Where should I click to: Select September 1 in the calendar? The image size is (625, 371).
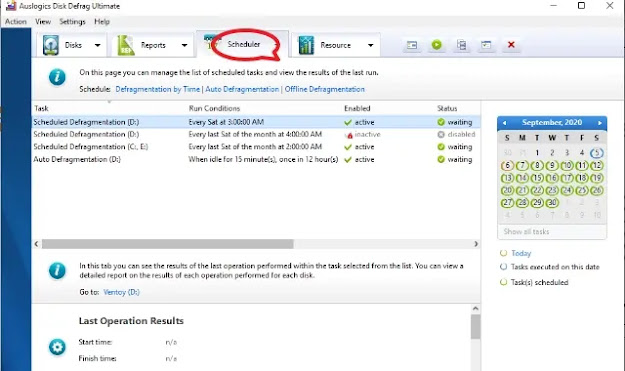pos(537,153)
